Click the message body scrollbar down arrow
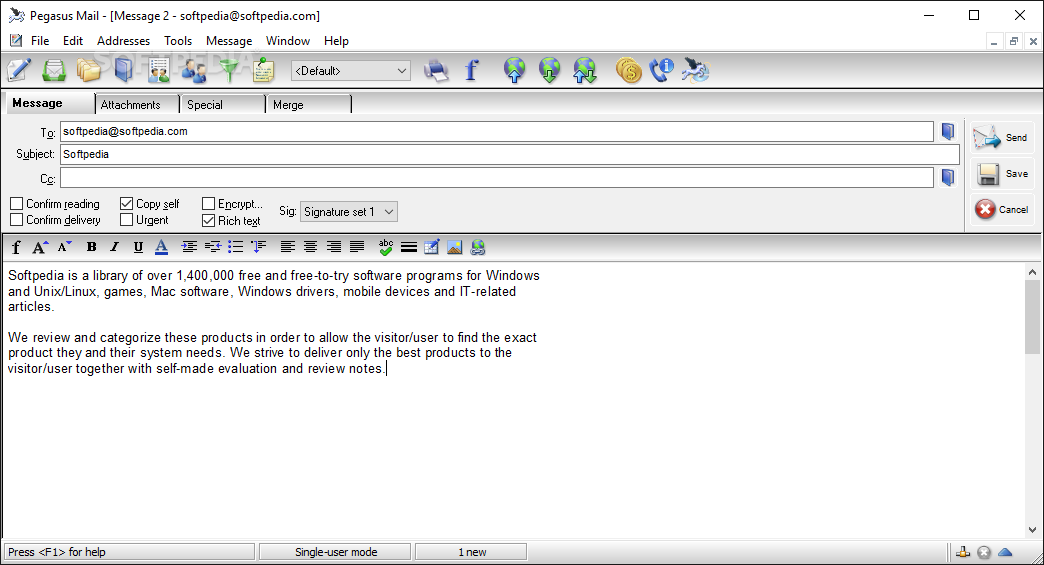 click(1032, 530)
